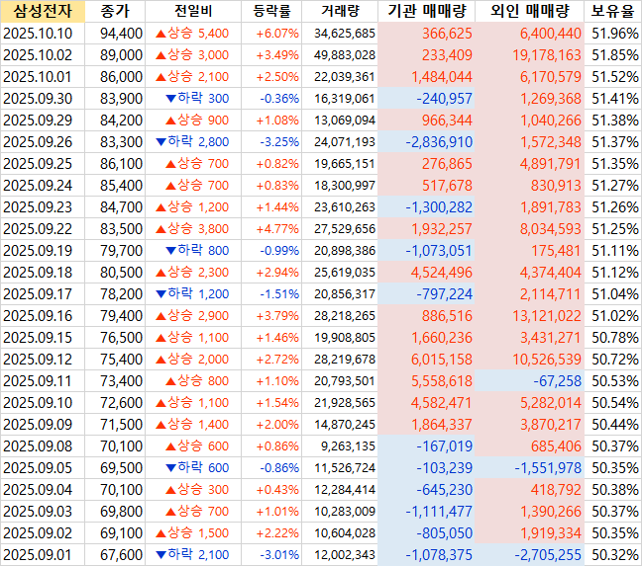Select closing price 86,100
The image size is (642, 566).
(115, 163)
